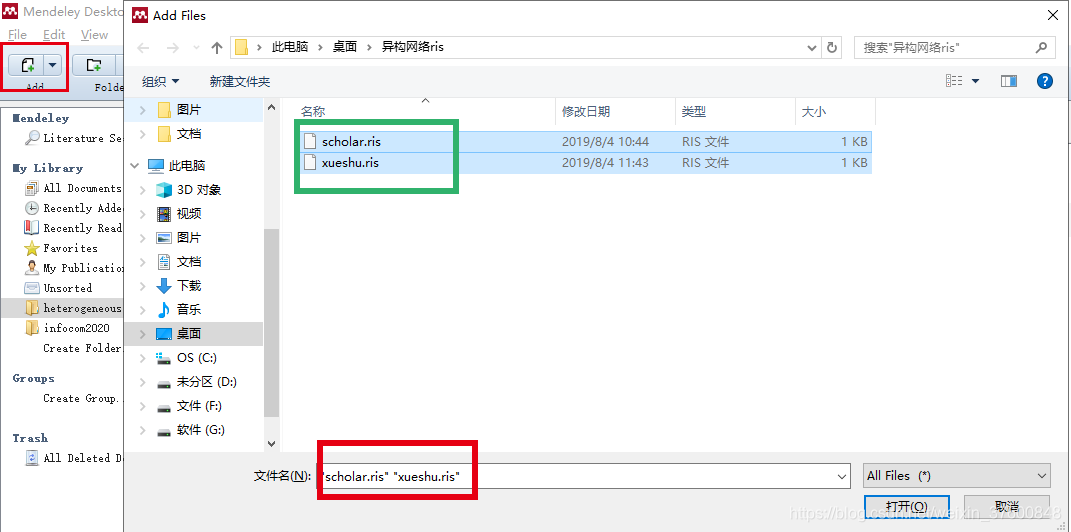1071x532 pixels.
Task: Select Literature Search in Mendeley sidebar
Action: 74,138
